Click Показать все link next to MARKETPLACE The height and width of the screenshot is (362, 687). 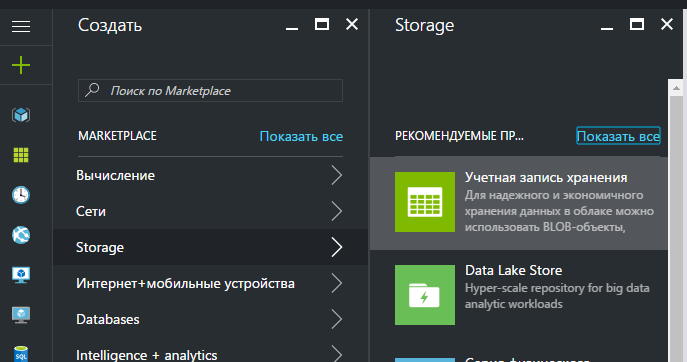click(x=301, y=136)
